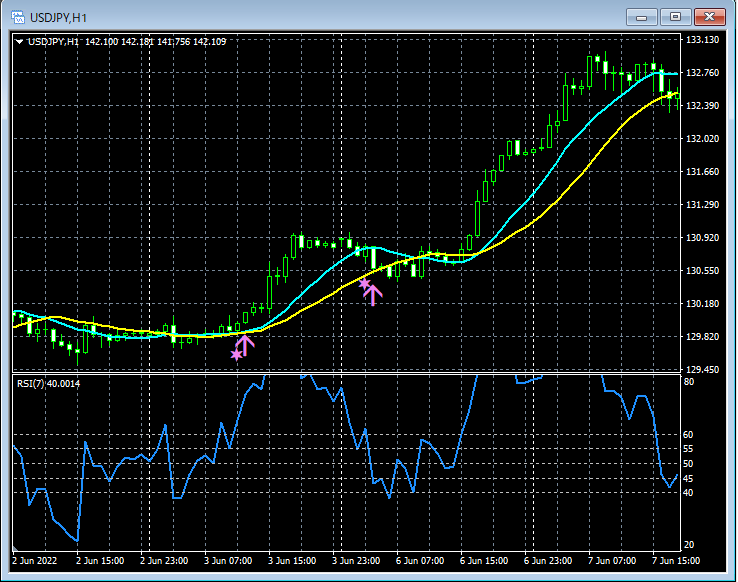Click the 130.180 price scale label
738x582 pixels.
(702, 304)
